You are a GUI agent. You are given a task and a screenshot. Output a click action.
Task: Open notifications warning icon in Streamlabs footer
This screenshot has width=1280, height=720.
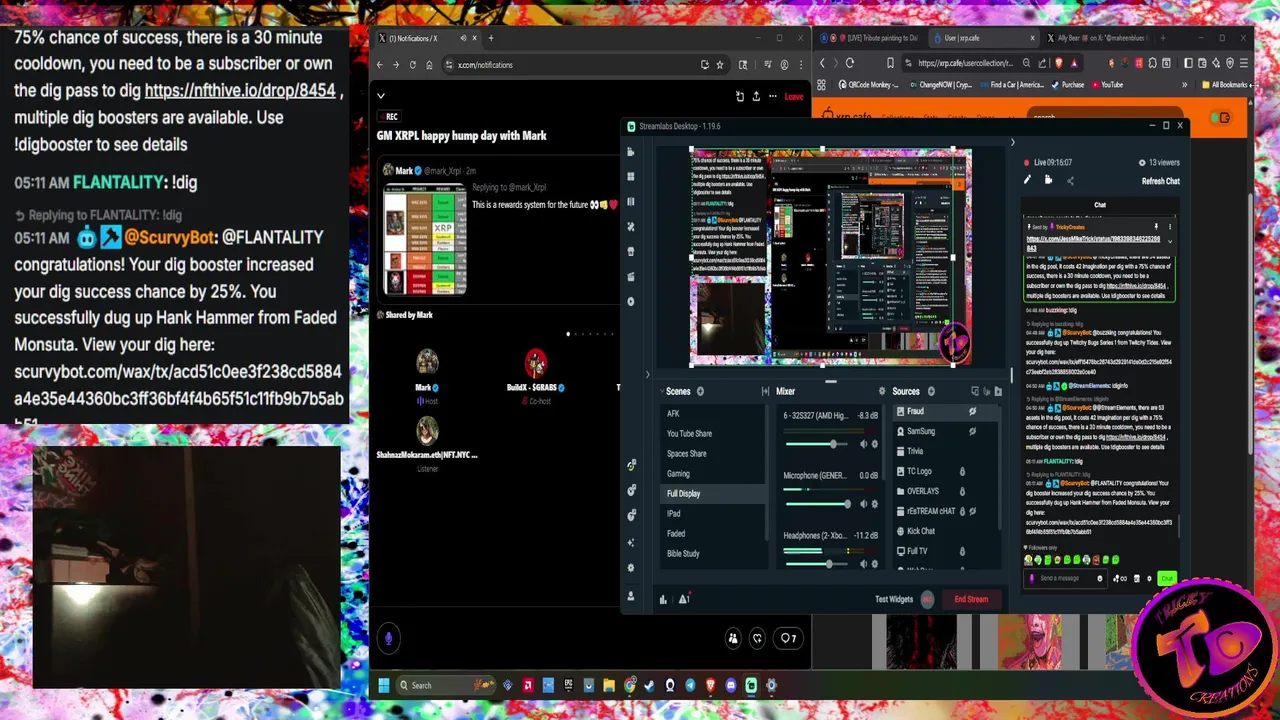coord(684,599)
